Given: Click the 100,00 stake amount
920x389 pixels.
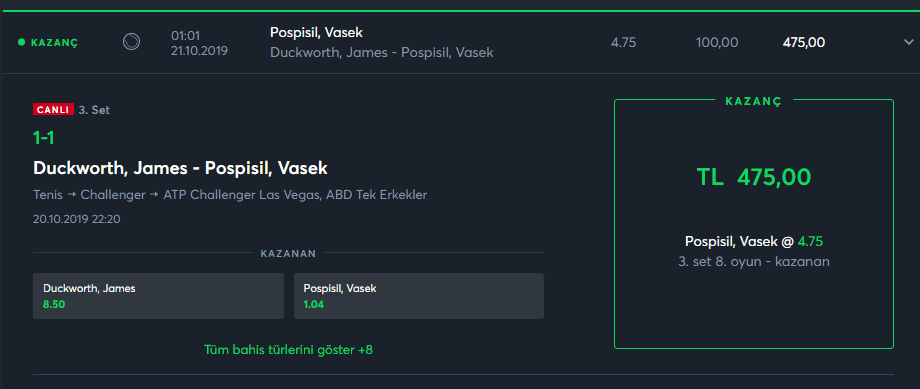Looking at the screenshot, I should click(717, 42).
